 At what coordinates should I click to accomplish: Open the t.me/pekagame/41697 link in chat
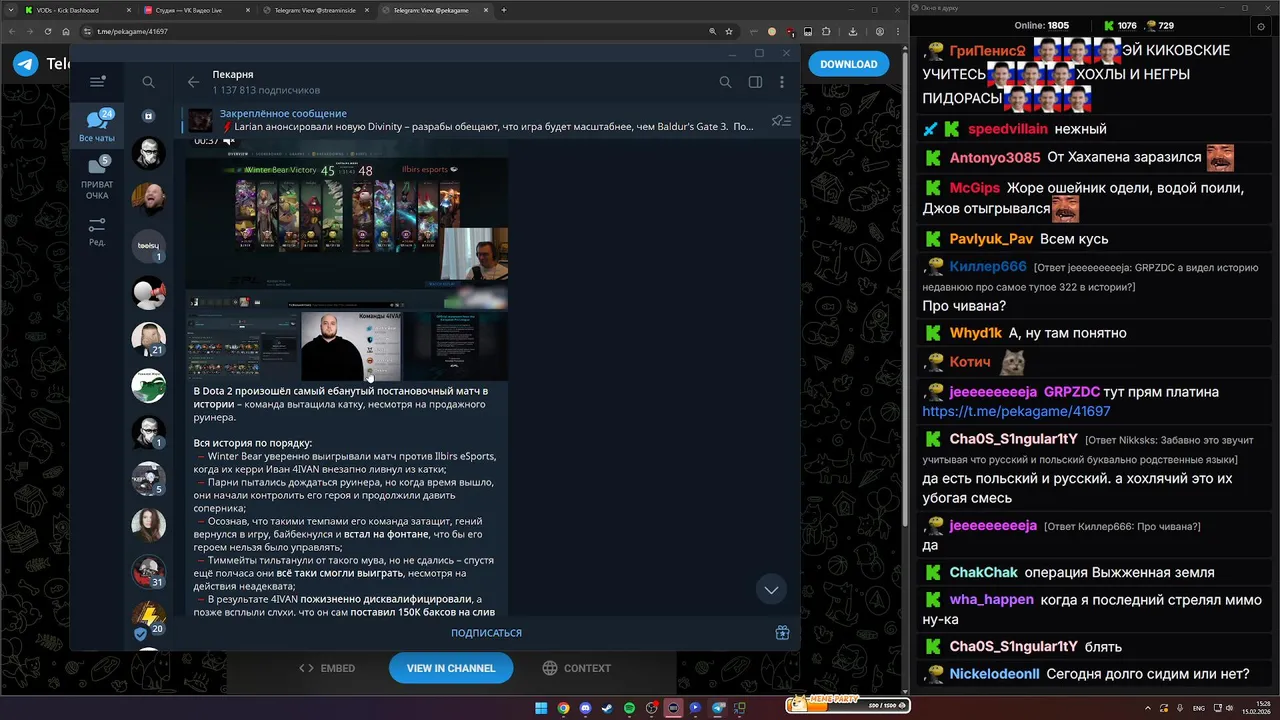[x=1016, y=411]
